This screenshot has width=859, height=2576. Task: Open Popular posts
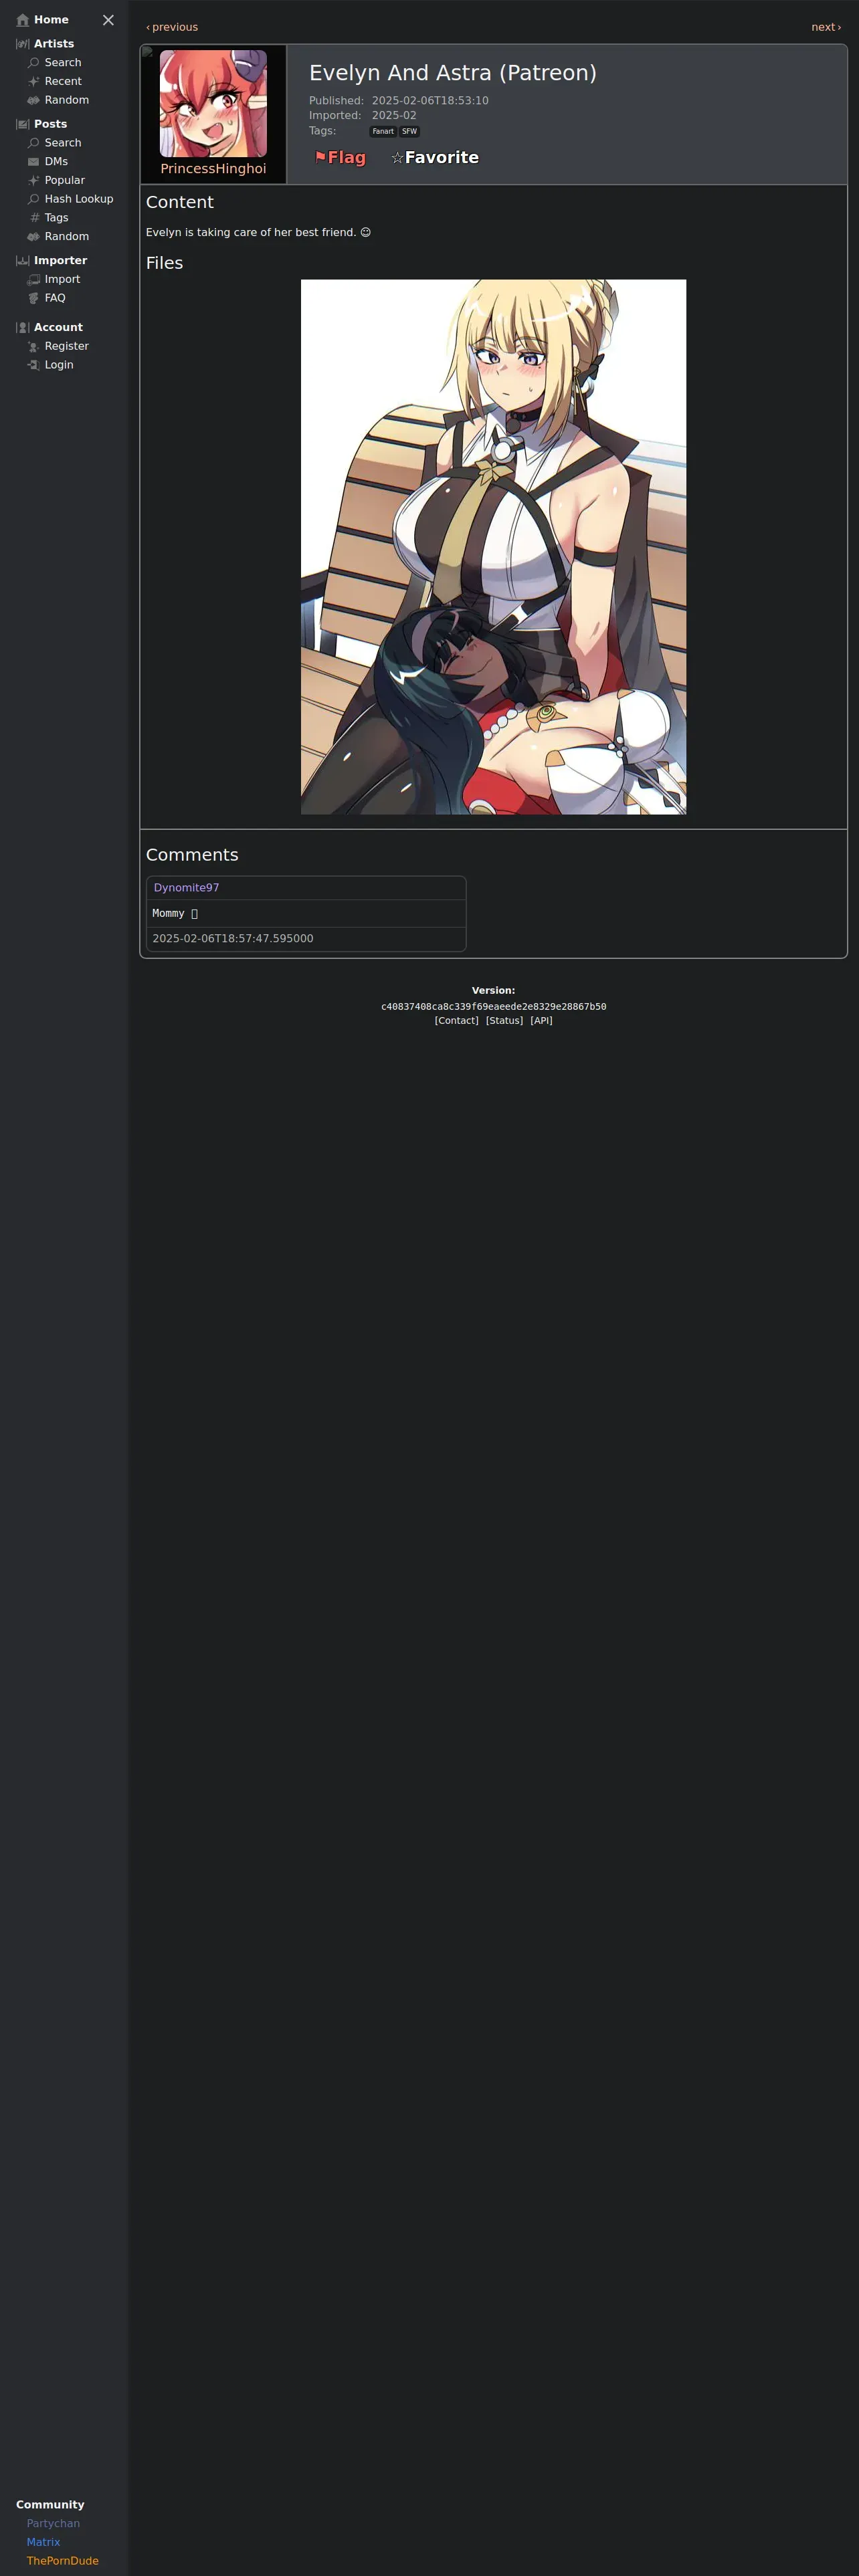coord(65,180)
